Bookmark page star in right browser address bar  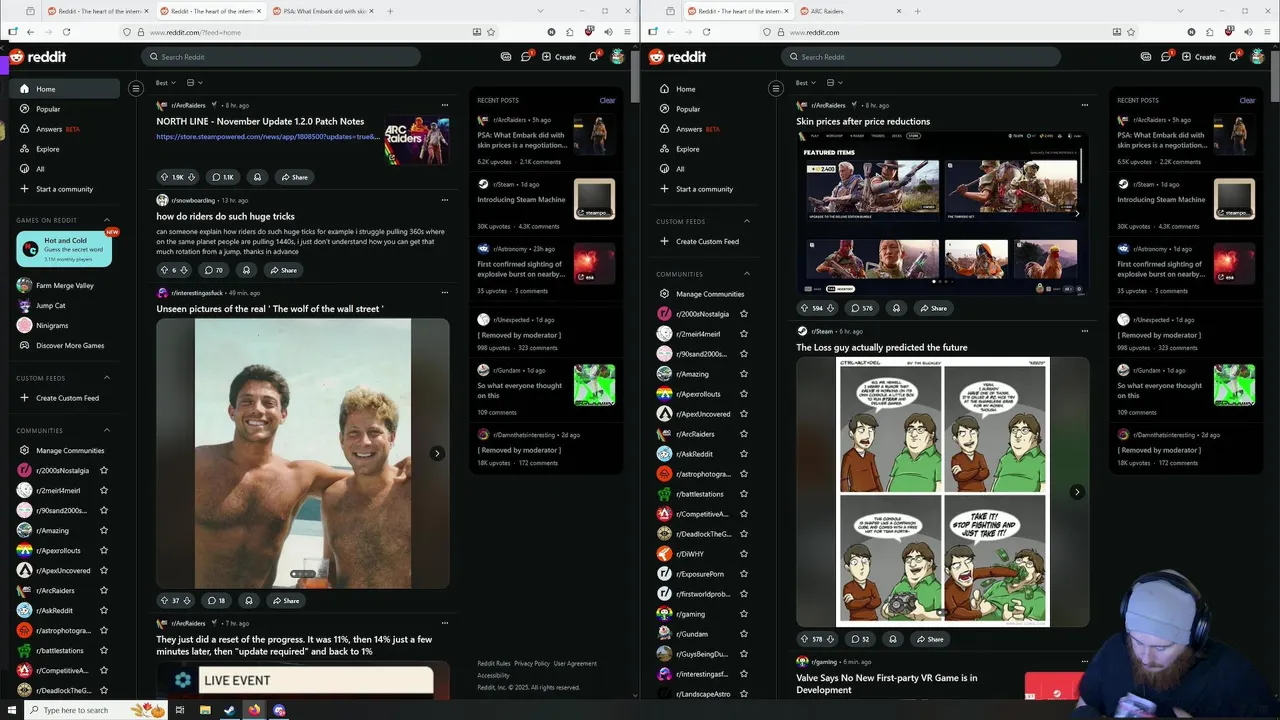(1131, 32)
